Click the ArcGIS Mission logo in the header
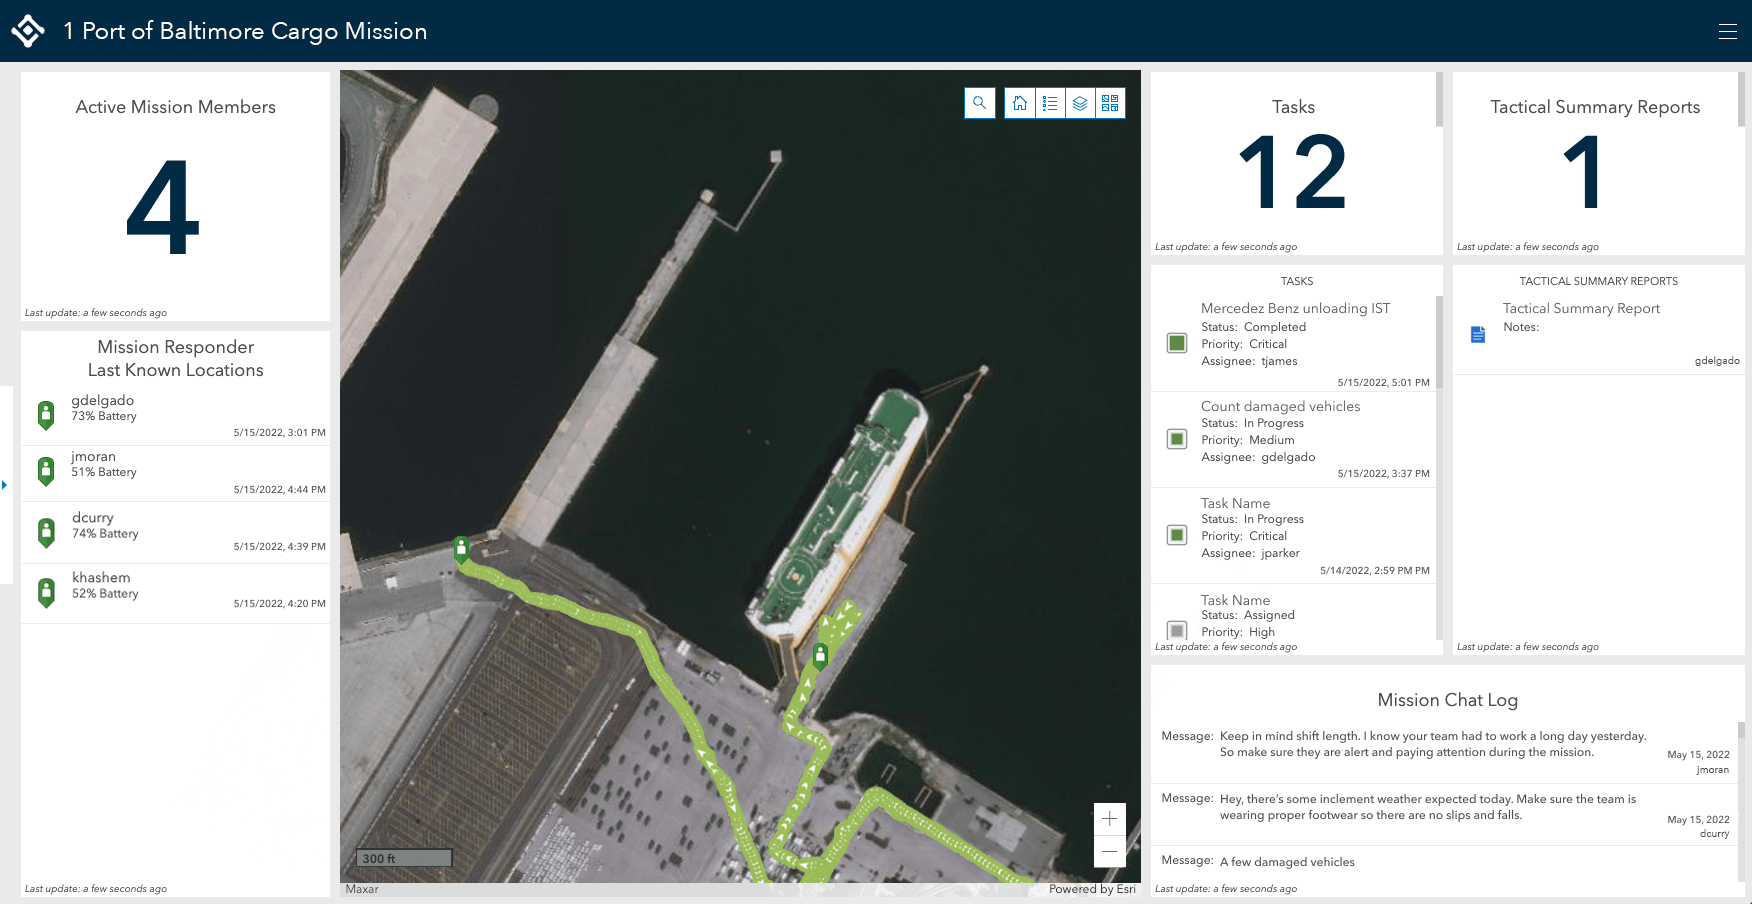This screenshot has width=1752, height=904. 27,30
